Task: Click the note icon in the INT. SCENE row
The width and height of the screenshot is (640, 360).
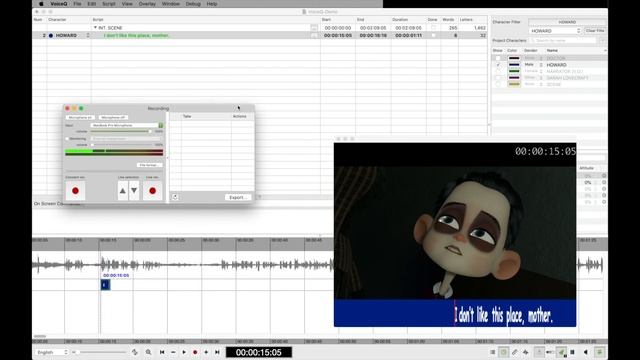Action: (x=314, y=28)
